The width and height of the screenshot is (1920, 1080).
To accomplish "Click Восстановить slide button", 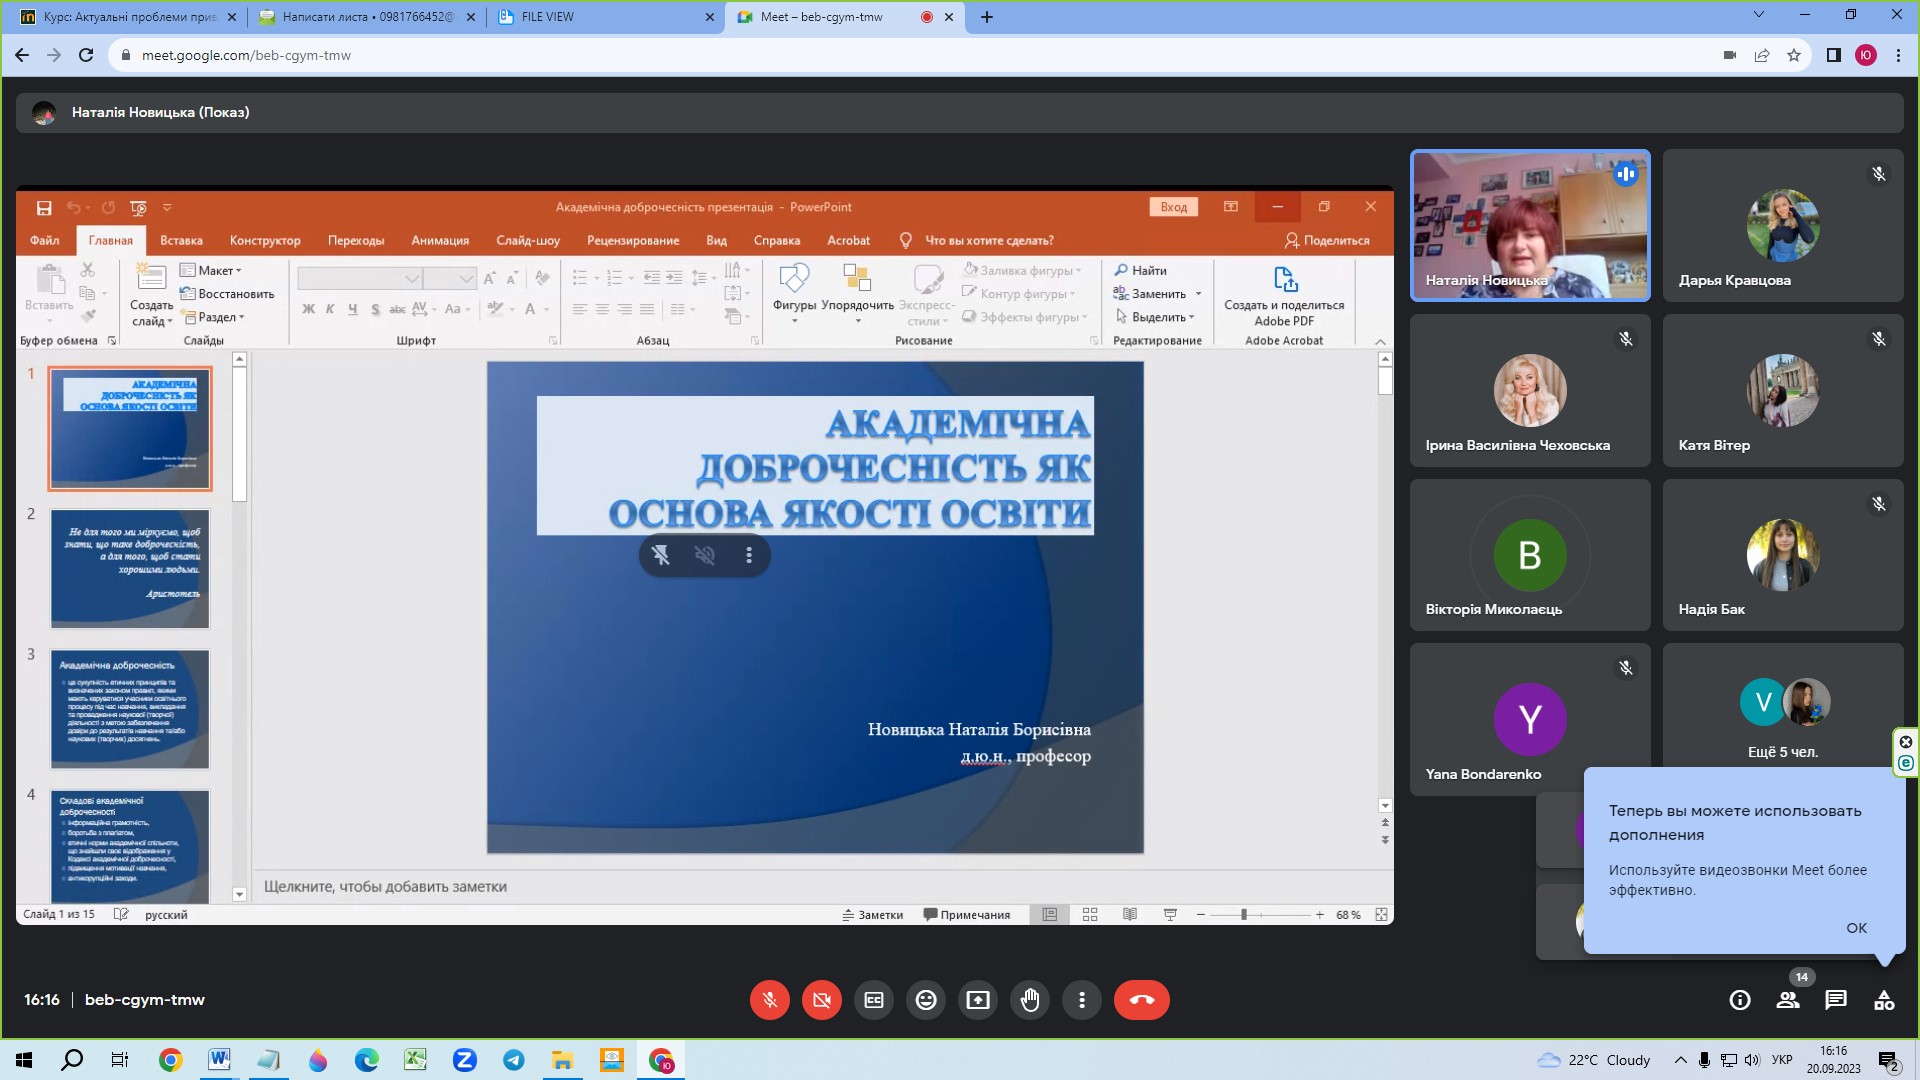I will point(227,294).
